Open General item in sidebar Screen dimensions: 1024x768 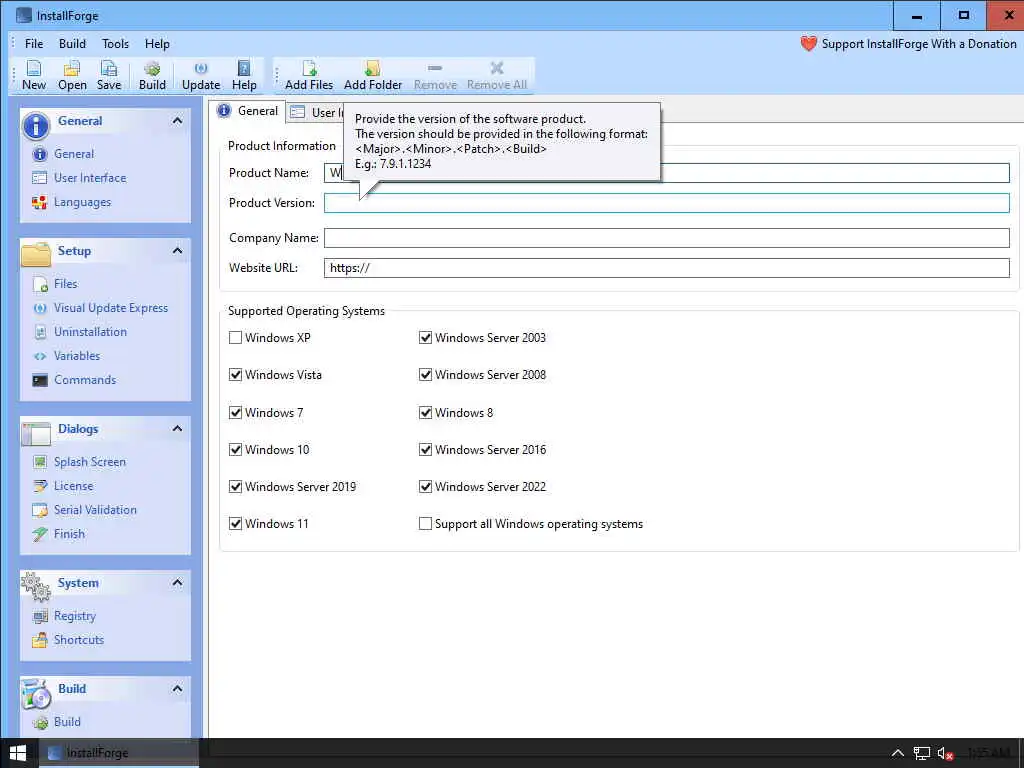click(74, 153)
